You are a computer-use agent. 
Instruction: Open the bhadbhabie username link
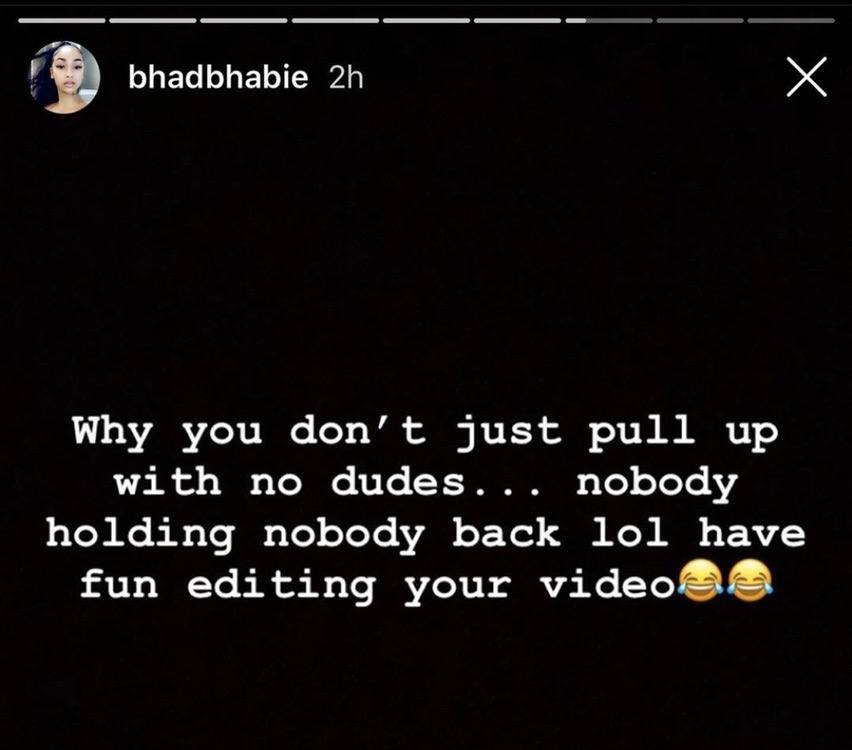pyautogui.click(x=218, y=77)
